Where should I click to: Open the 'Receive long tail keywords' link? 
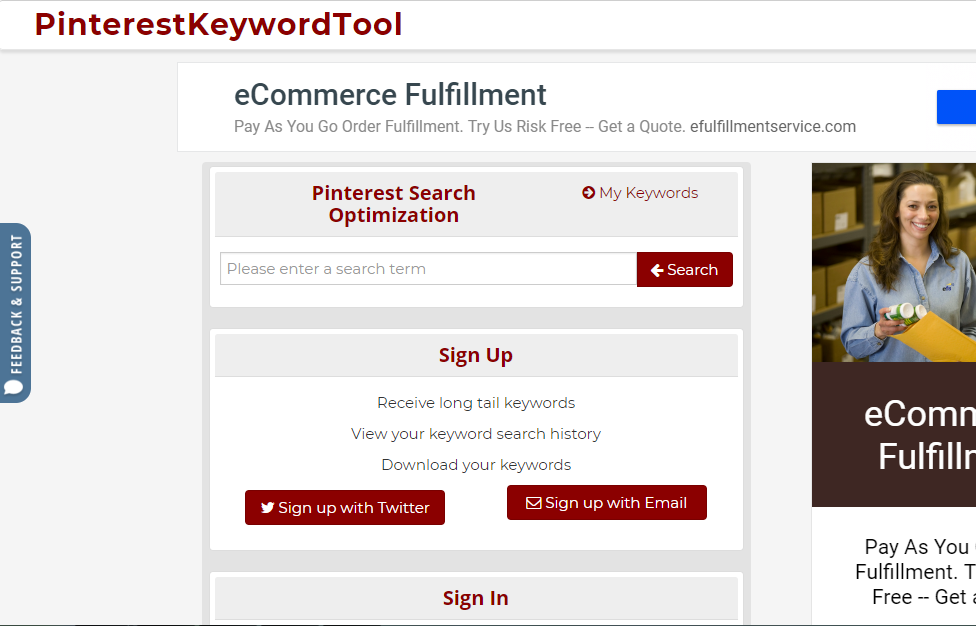pos(476,402)
